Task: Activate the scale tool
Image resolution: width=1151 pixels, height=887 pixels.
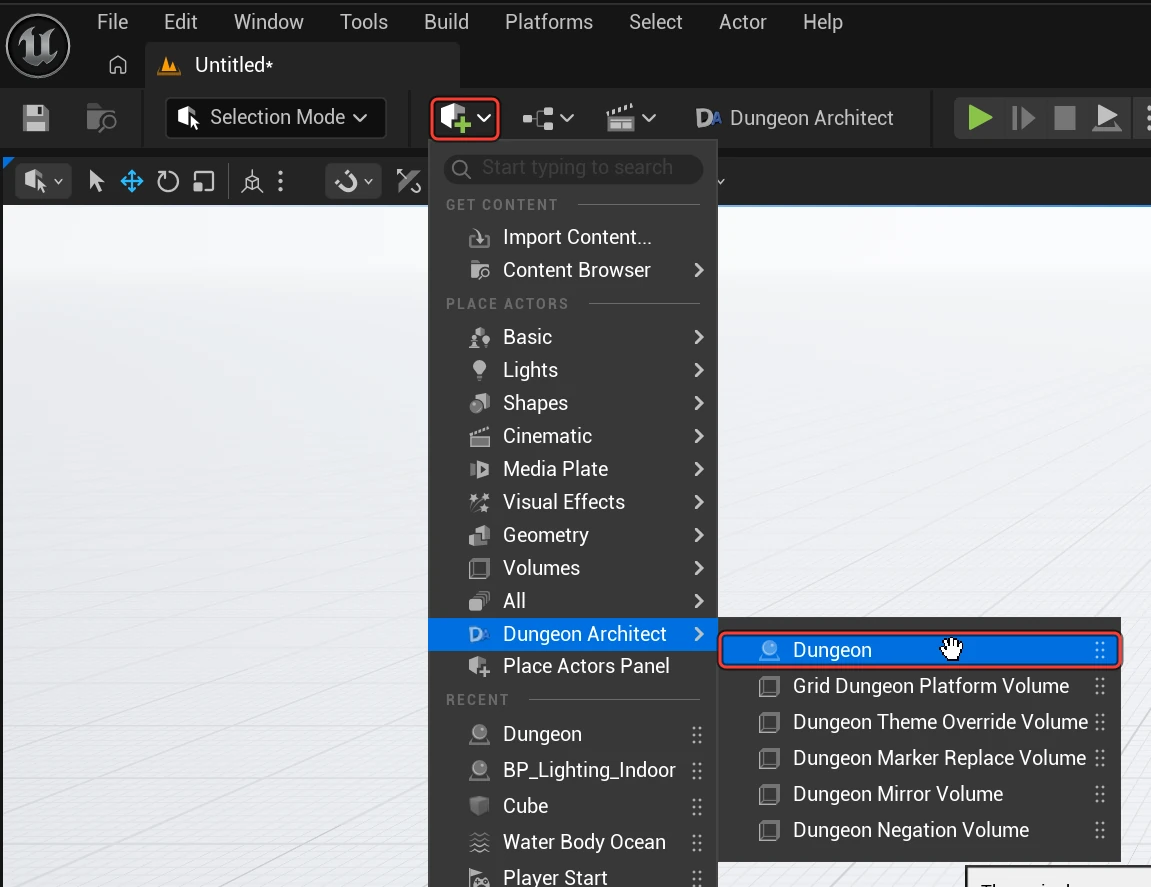Action: (x=203, y=181)
